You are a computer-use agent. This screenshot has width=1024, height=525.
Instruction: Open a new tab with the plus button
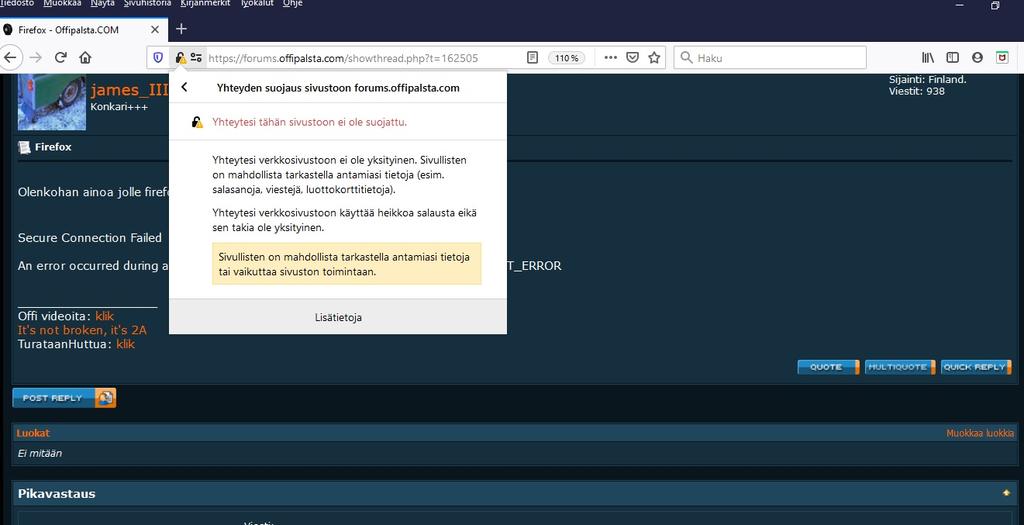coord(181,29)
